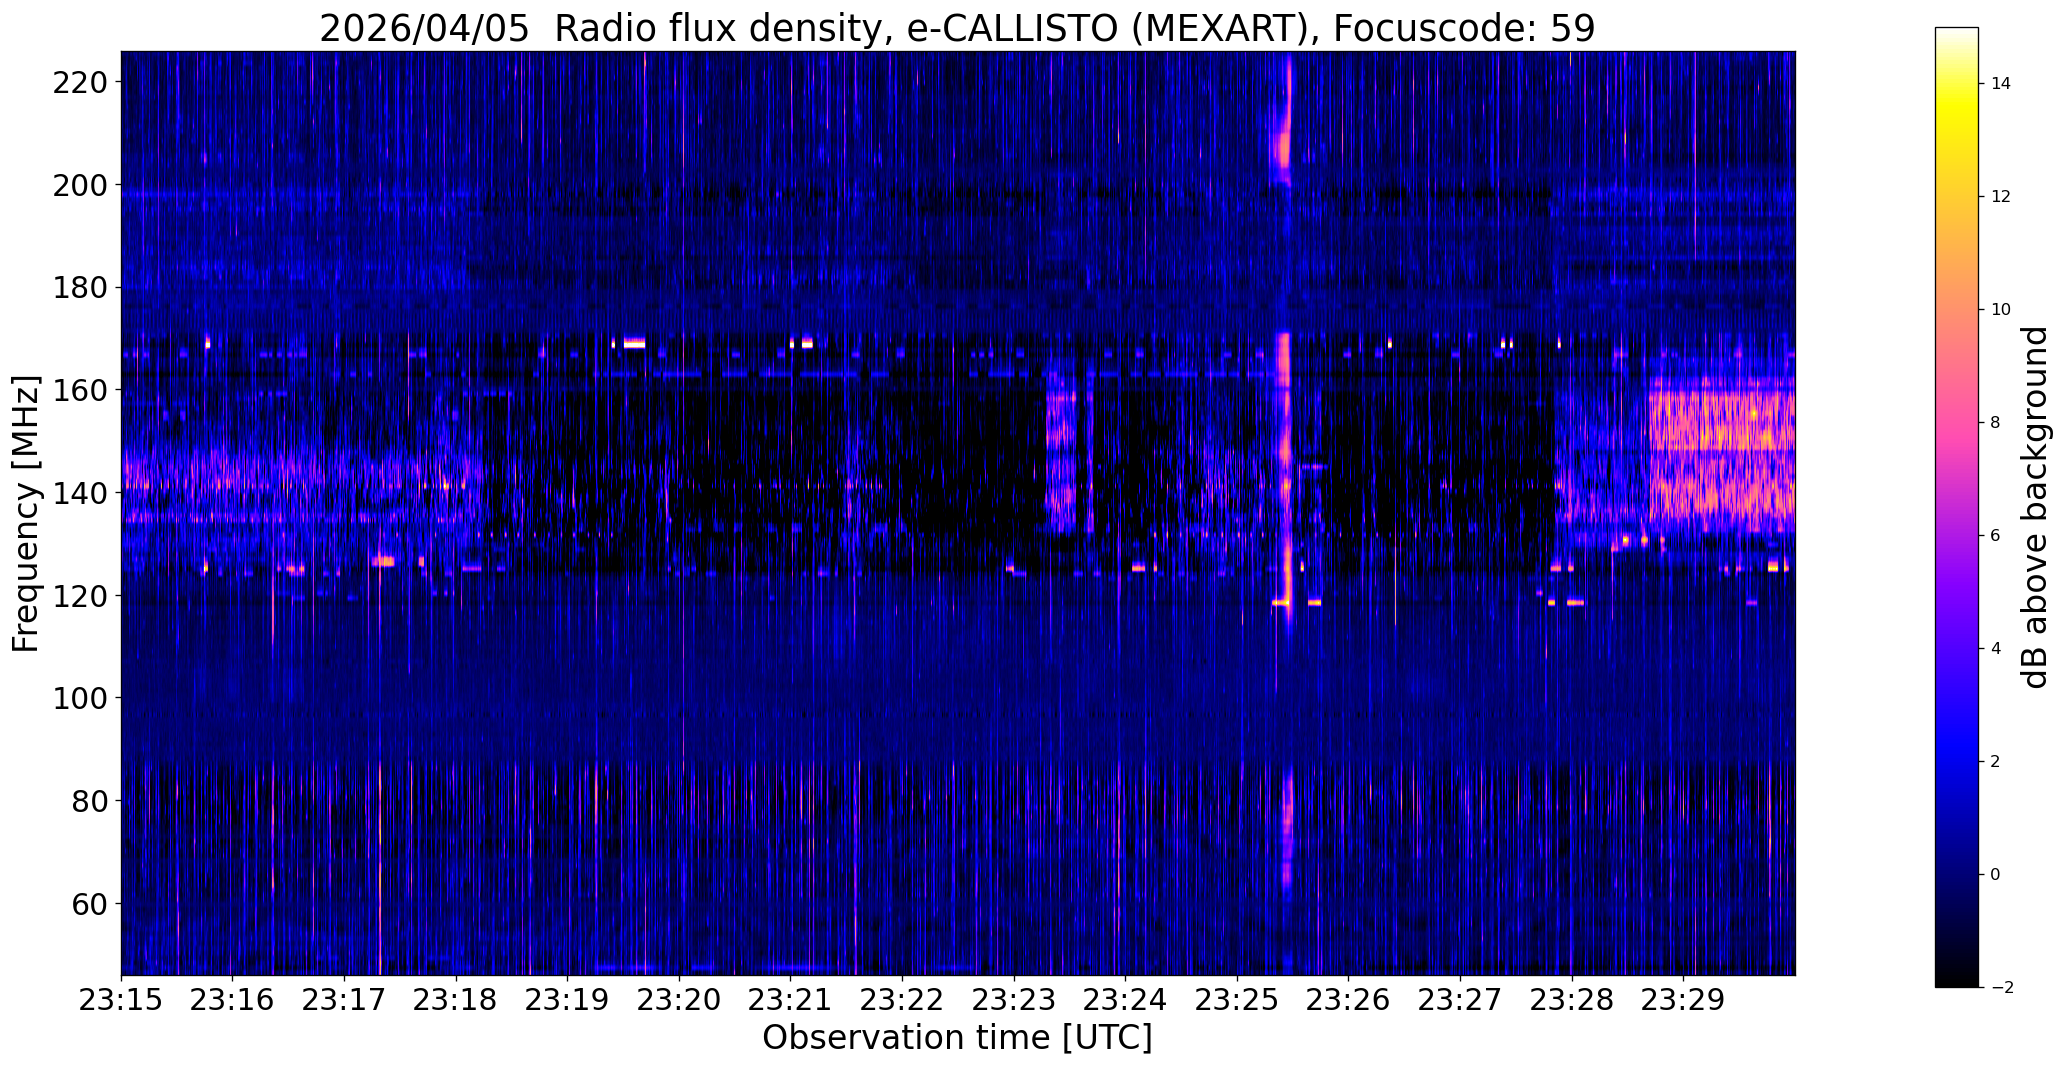Select the 23:19 time tick label
Image resolution: width=2066 pixels, height=1067 pixels.
click(x=568, y=1000)
